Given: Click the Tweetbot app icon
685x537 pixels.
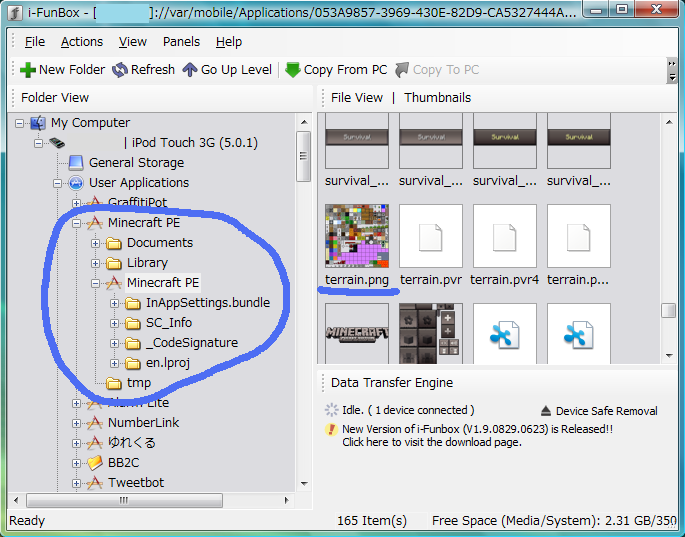Looking at the screenshot, I should coord(95,483).
